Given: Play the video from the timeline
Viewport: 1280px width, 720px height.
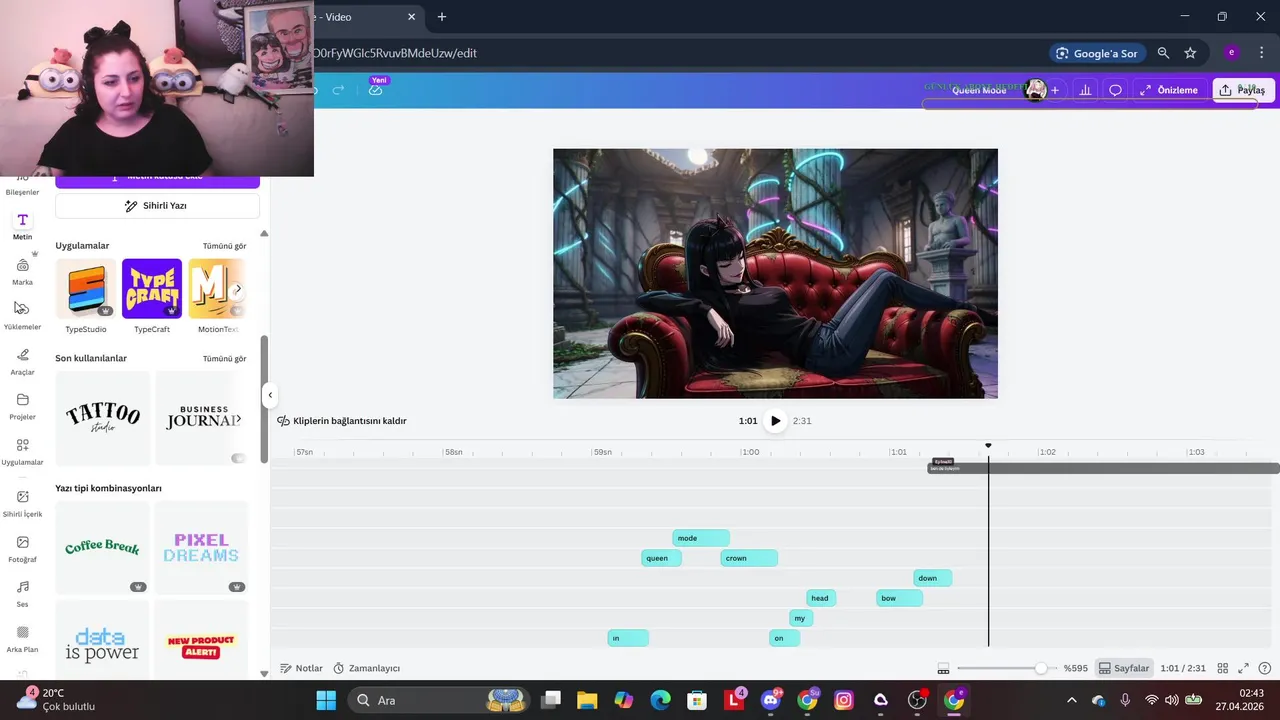Looking at the screenshot, I should point(775,421).
